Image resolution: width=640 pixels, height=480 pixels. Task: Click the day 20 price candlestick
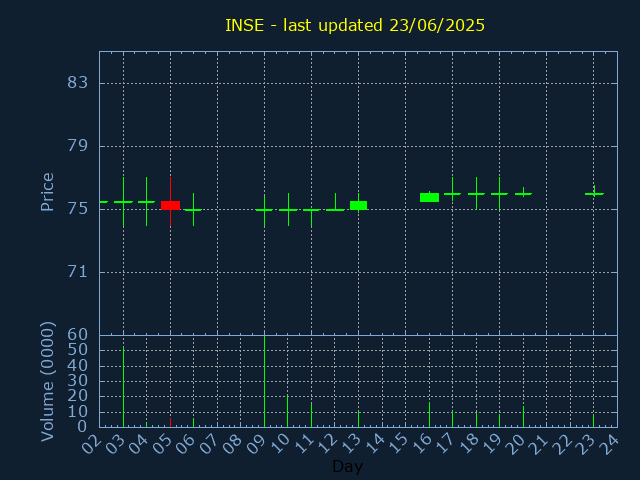(523, 194)
